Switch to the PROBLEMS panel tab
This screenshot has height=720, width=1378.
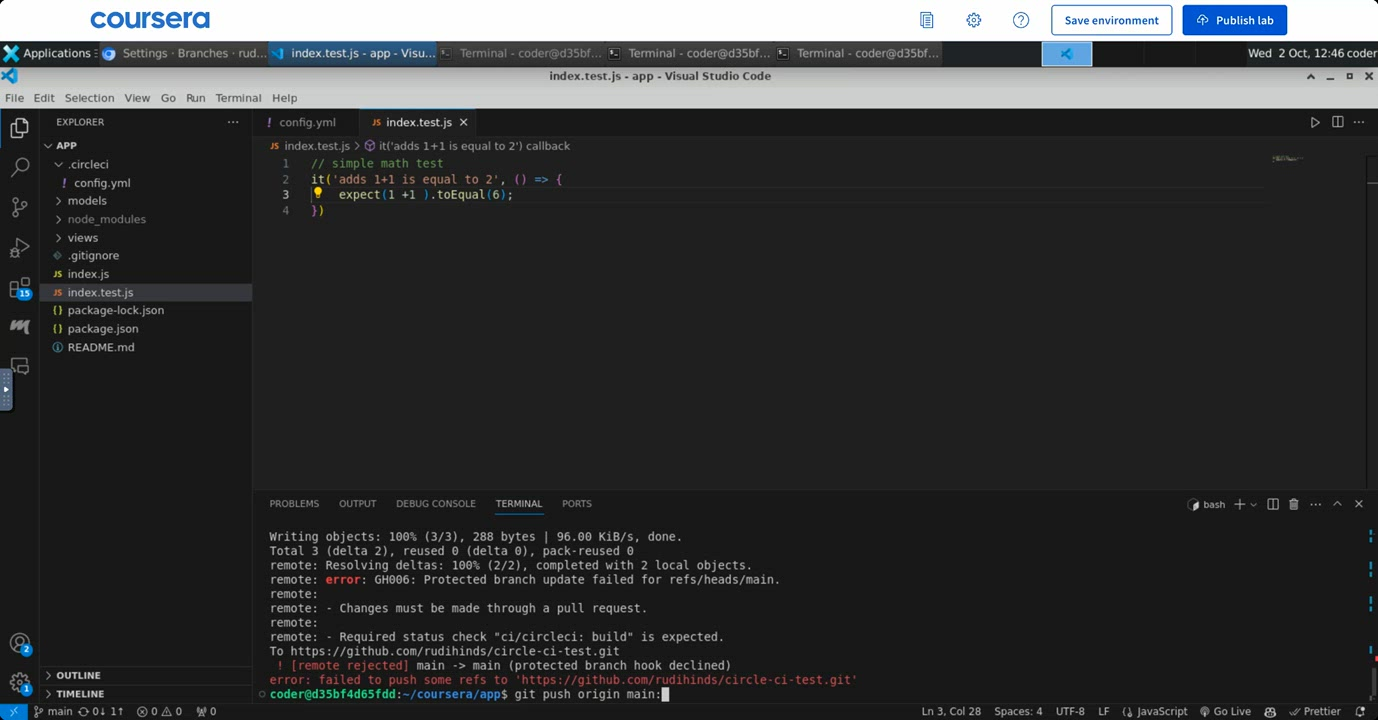(x=294, y=504)
